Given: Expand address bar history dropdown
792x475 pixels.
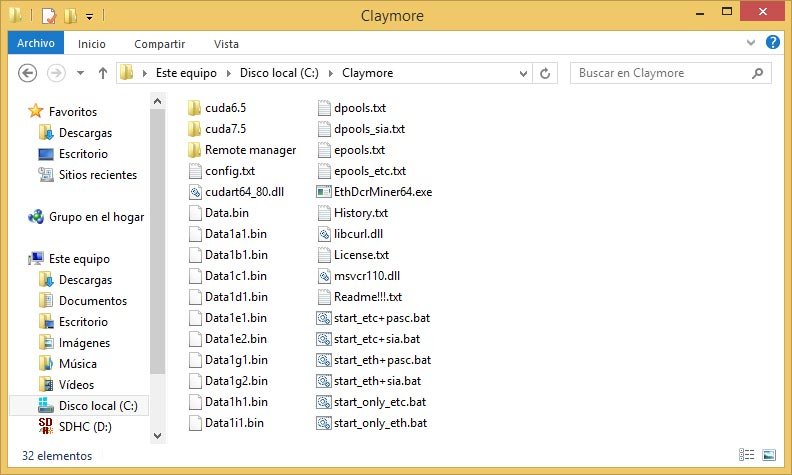Looking at the screenshot, I should coord(523,73).
